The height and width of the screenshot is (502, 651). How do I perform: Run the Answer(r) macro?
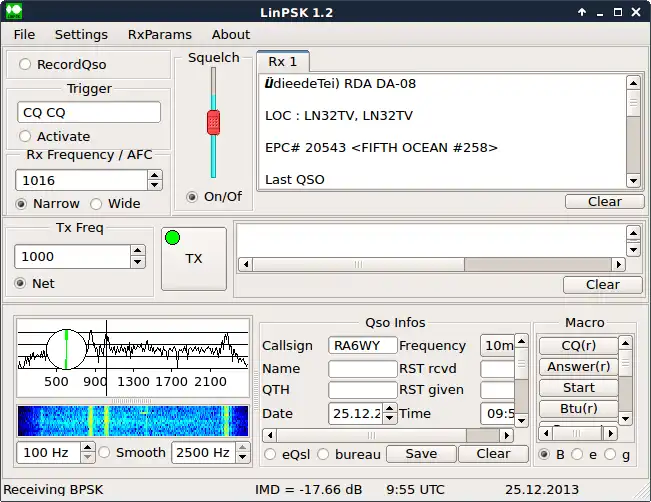578,367
